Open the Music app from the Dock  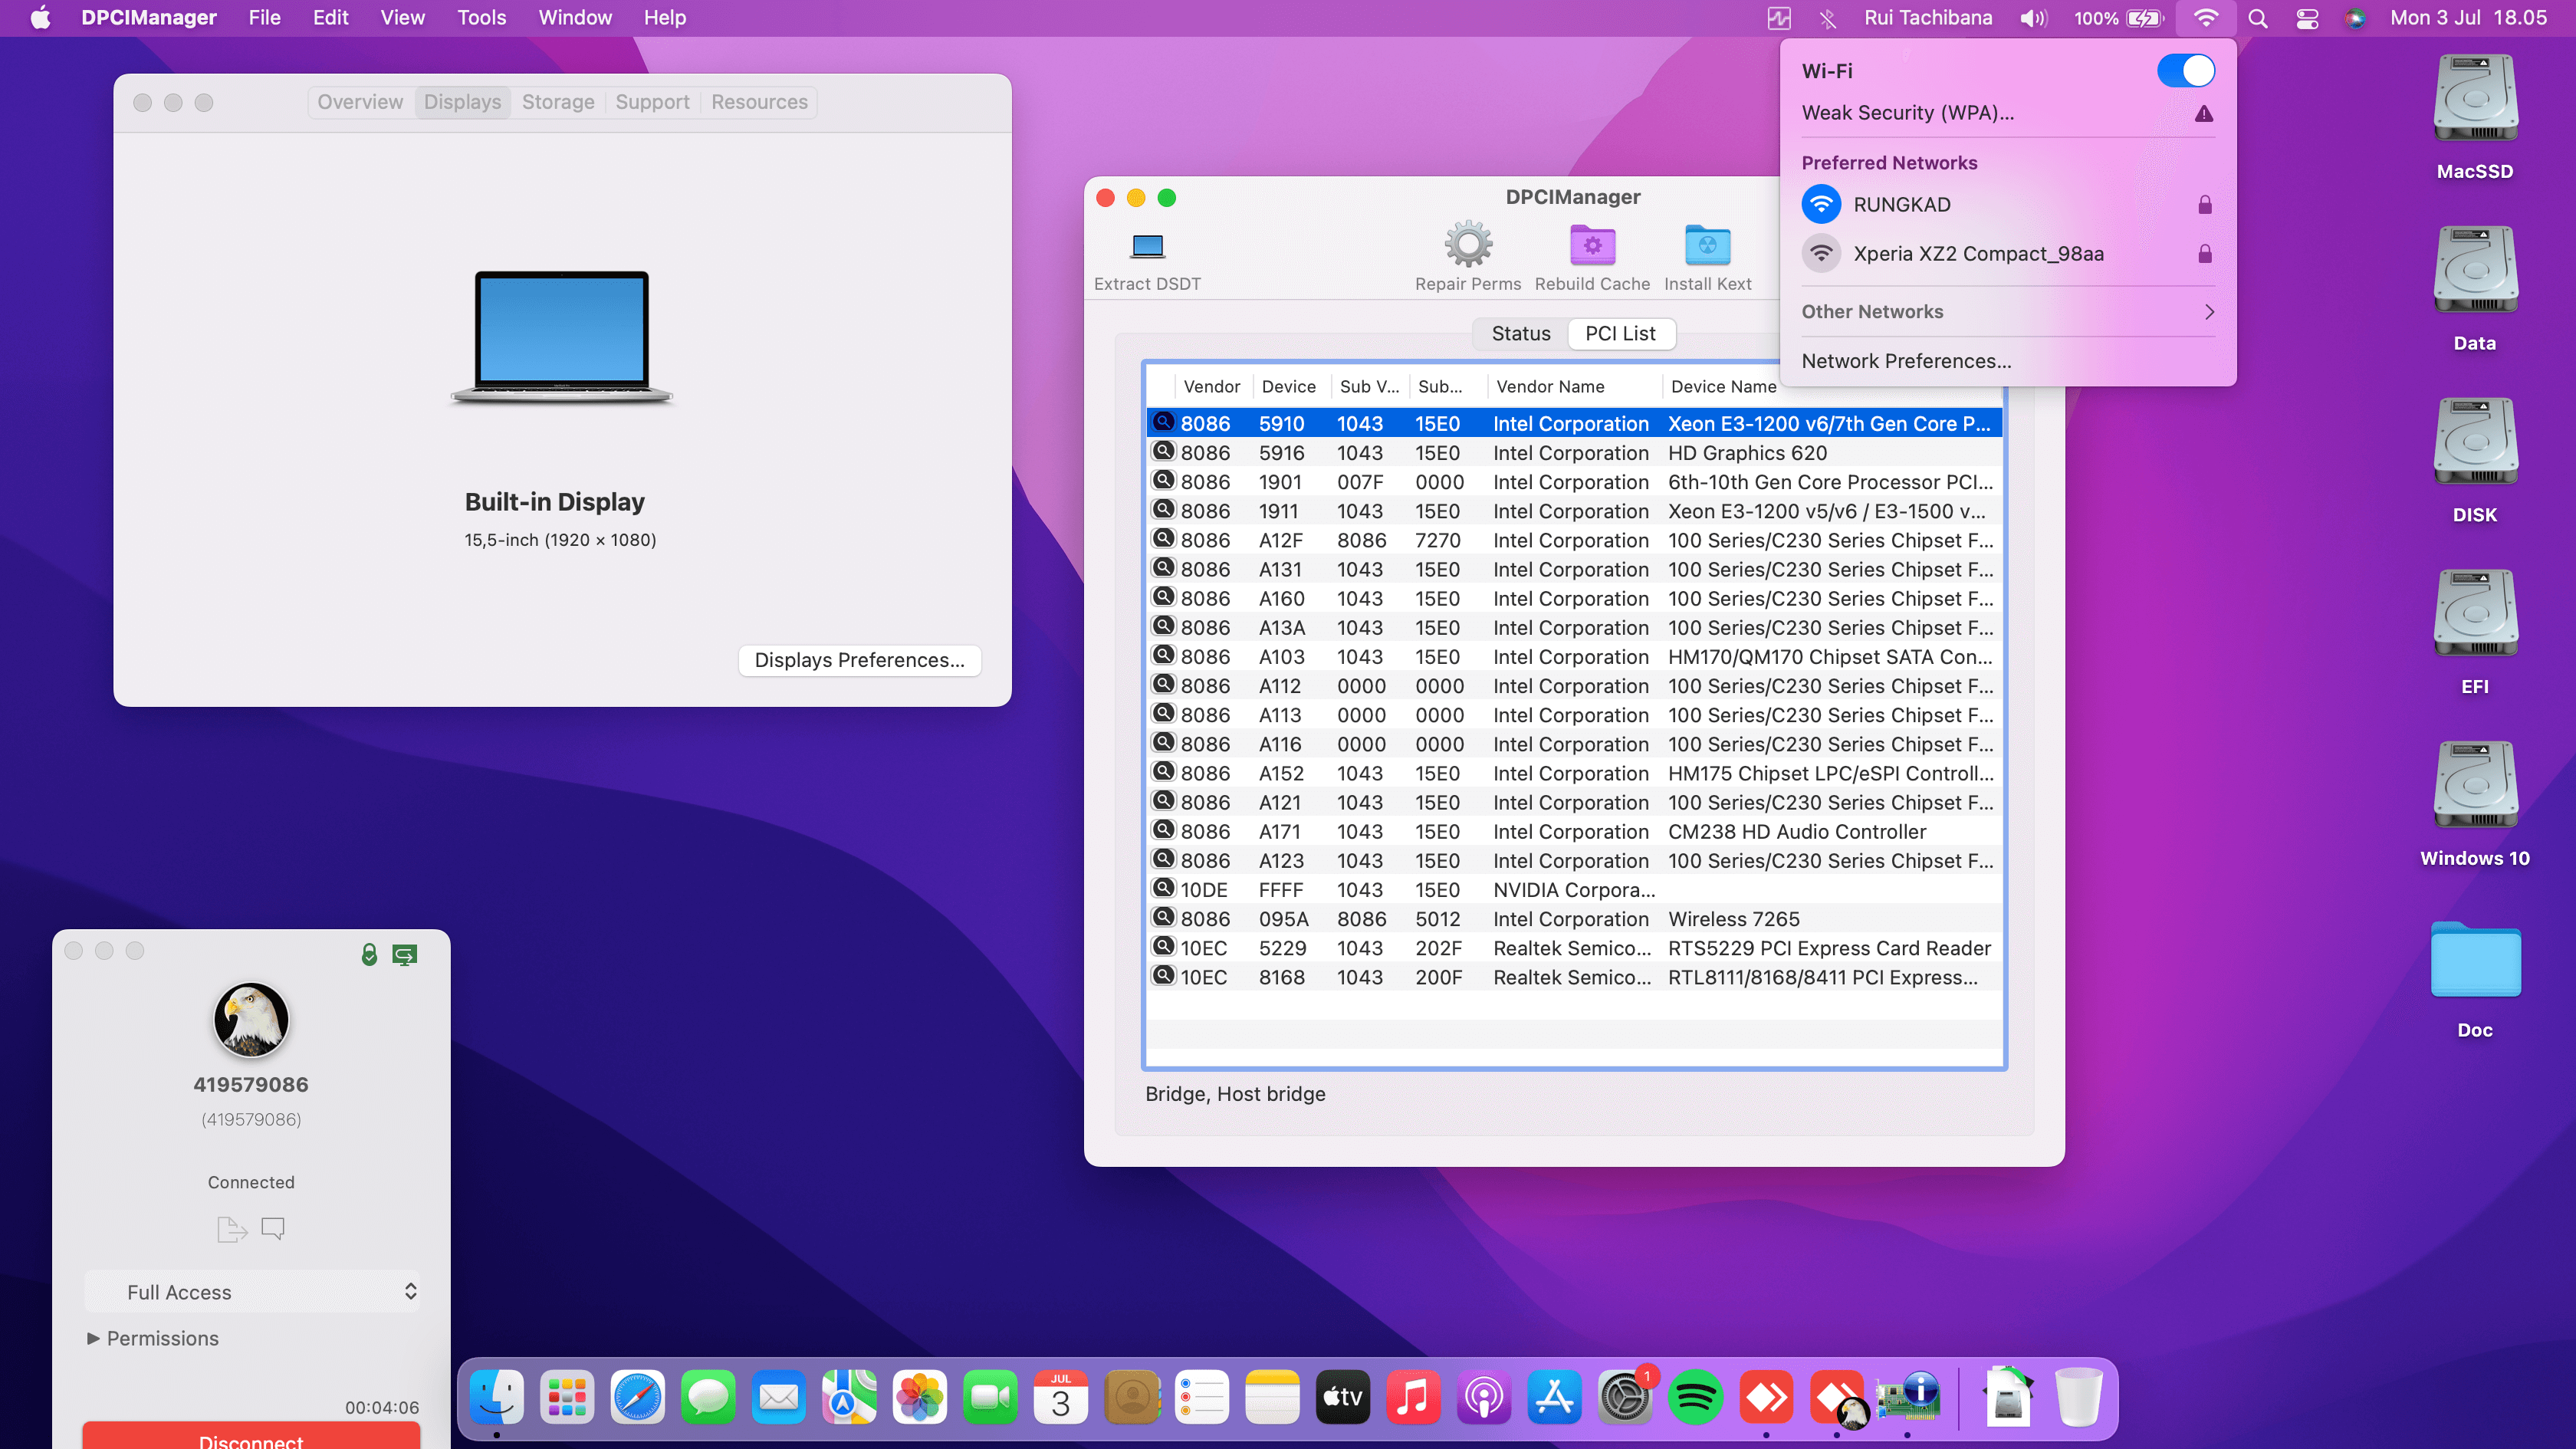tap(1413, 1396)
